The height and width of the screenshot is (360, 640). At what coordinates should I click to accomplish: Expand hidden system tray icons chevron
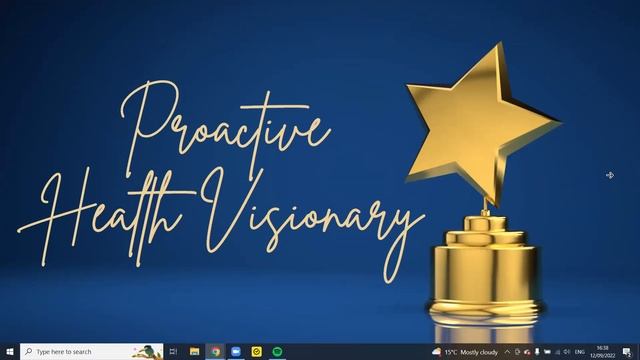pos(507,352)
